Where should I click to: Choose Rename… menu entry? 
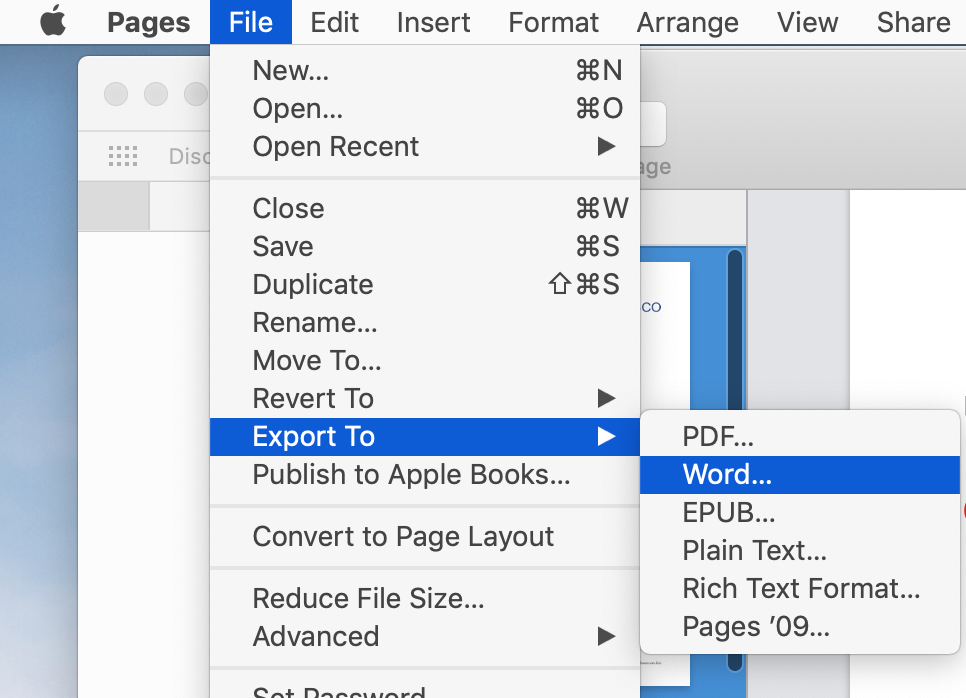[x=425, y=323]
